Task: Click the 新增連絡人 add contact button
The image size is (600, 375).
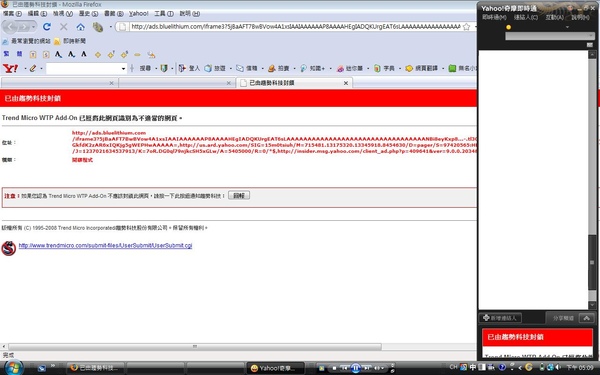Action: click(x=500, y=318)
